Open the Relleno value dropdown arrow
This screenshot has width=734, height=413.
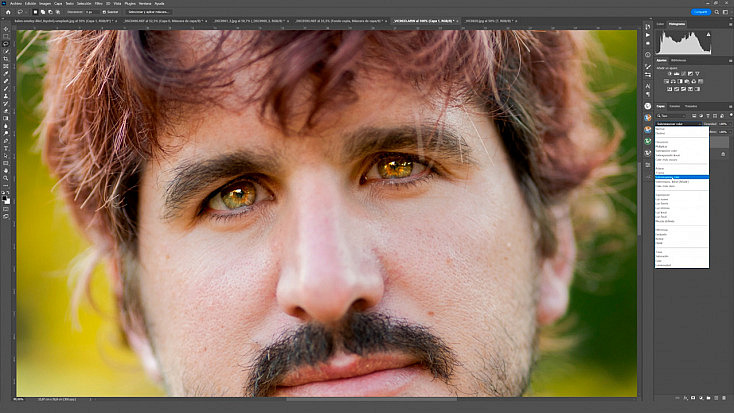point(731,132)
